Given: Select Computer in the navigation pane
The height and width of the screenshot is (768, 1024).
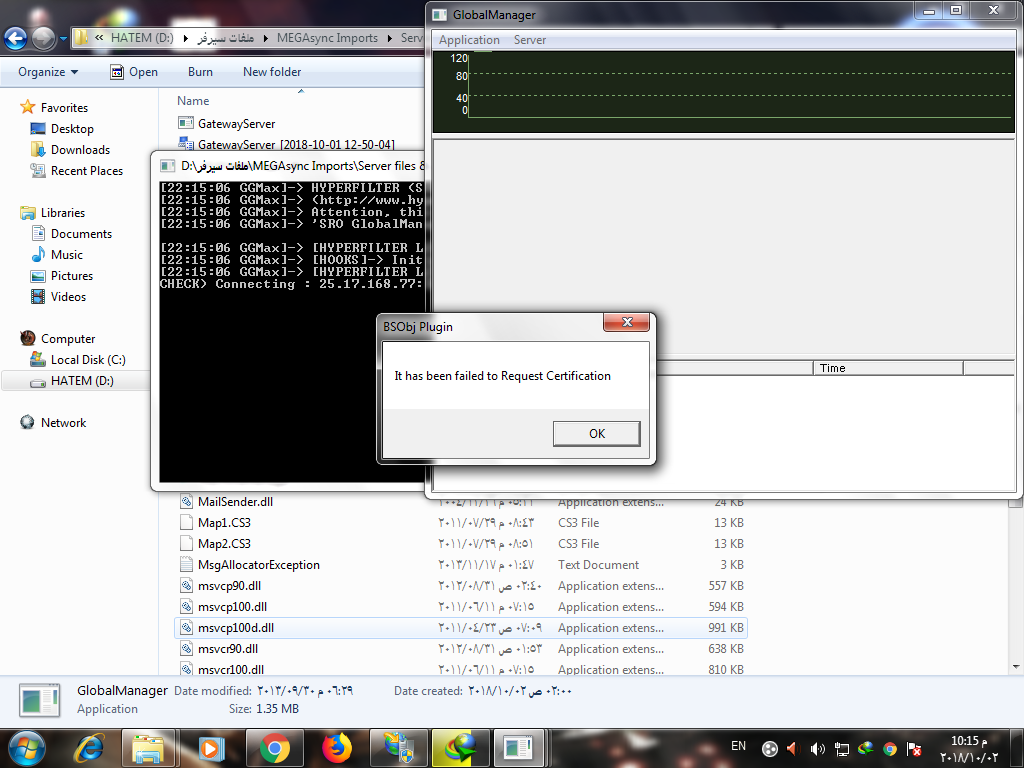Looking at the screenshot, I should click(x=68, y=339).
